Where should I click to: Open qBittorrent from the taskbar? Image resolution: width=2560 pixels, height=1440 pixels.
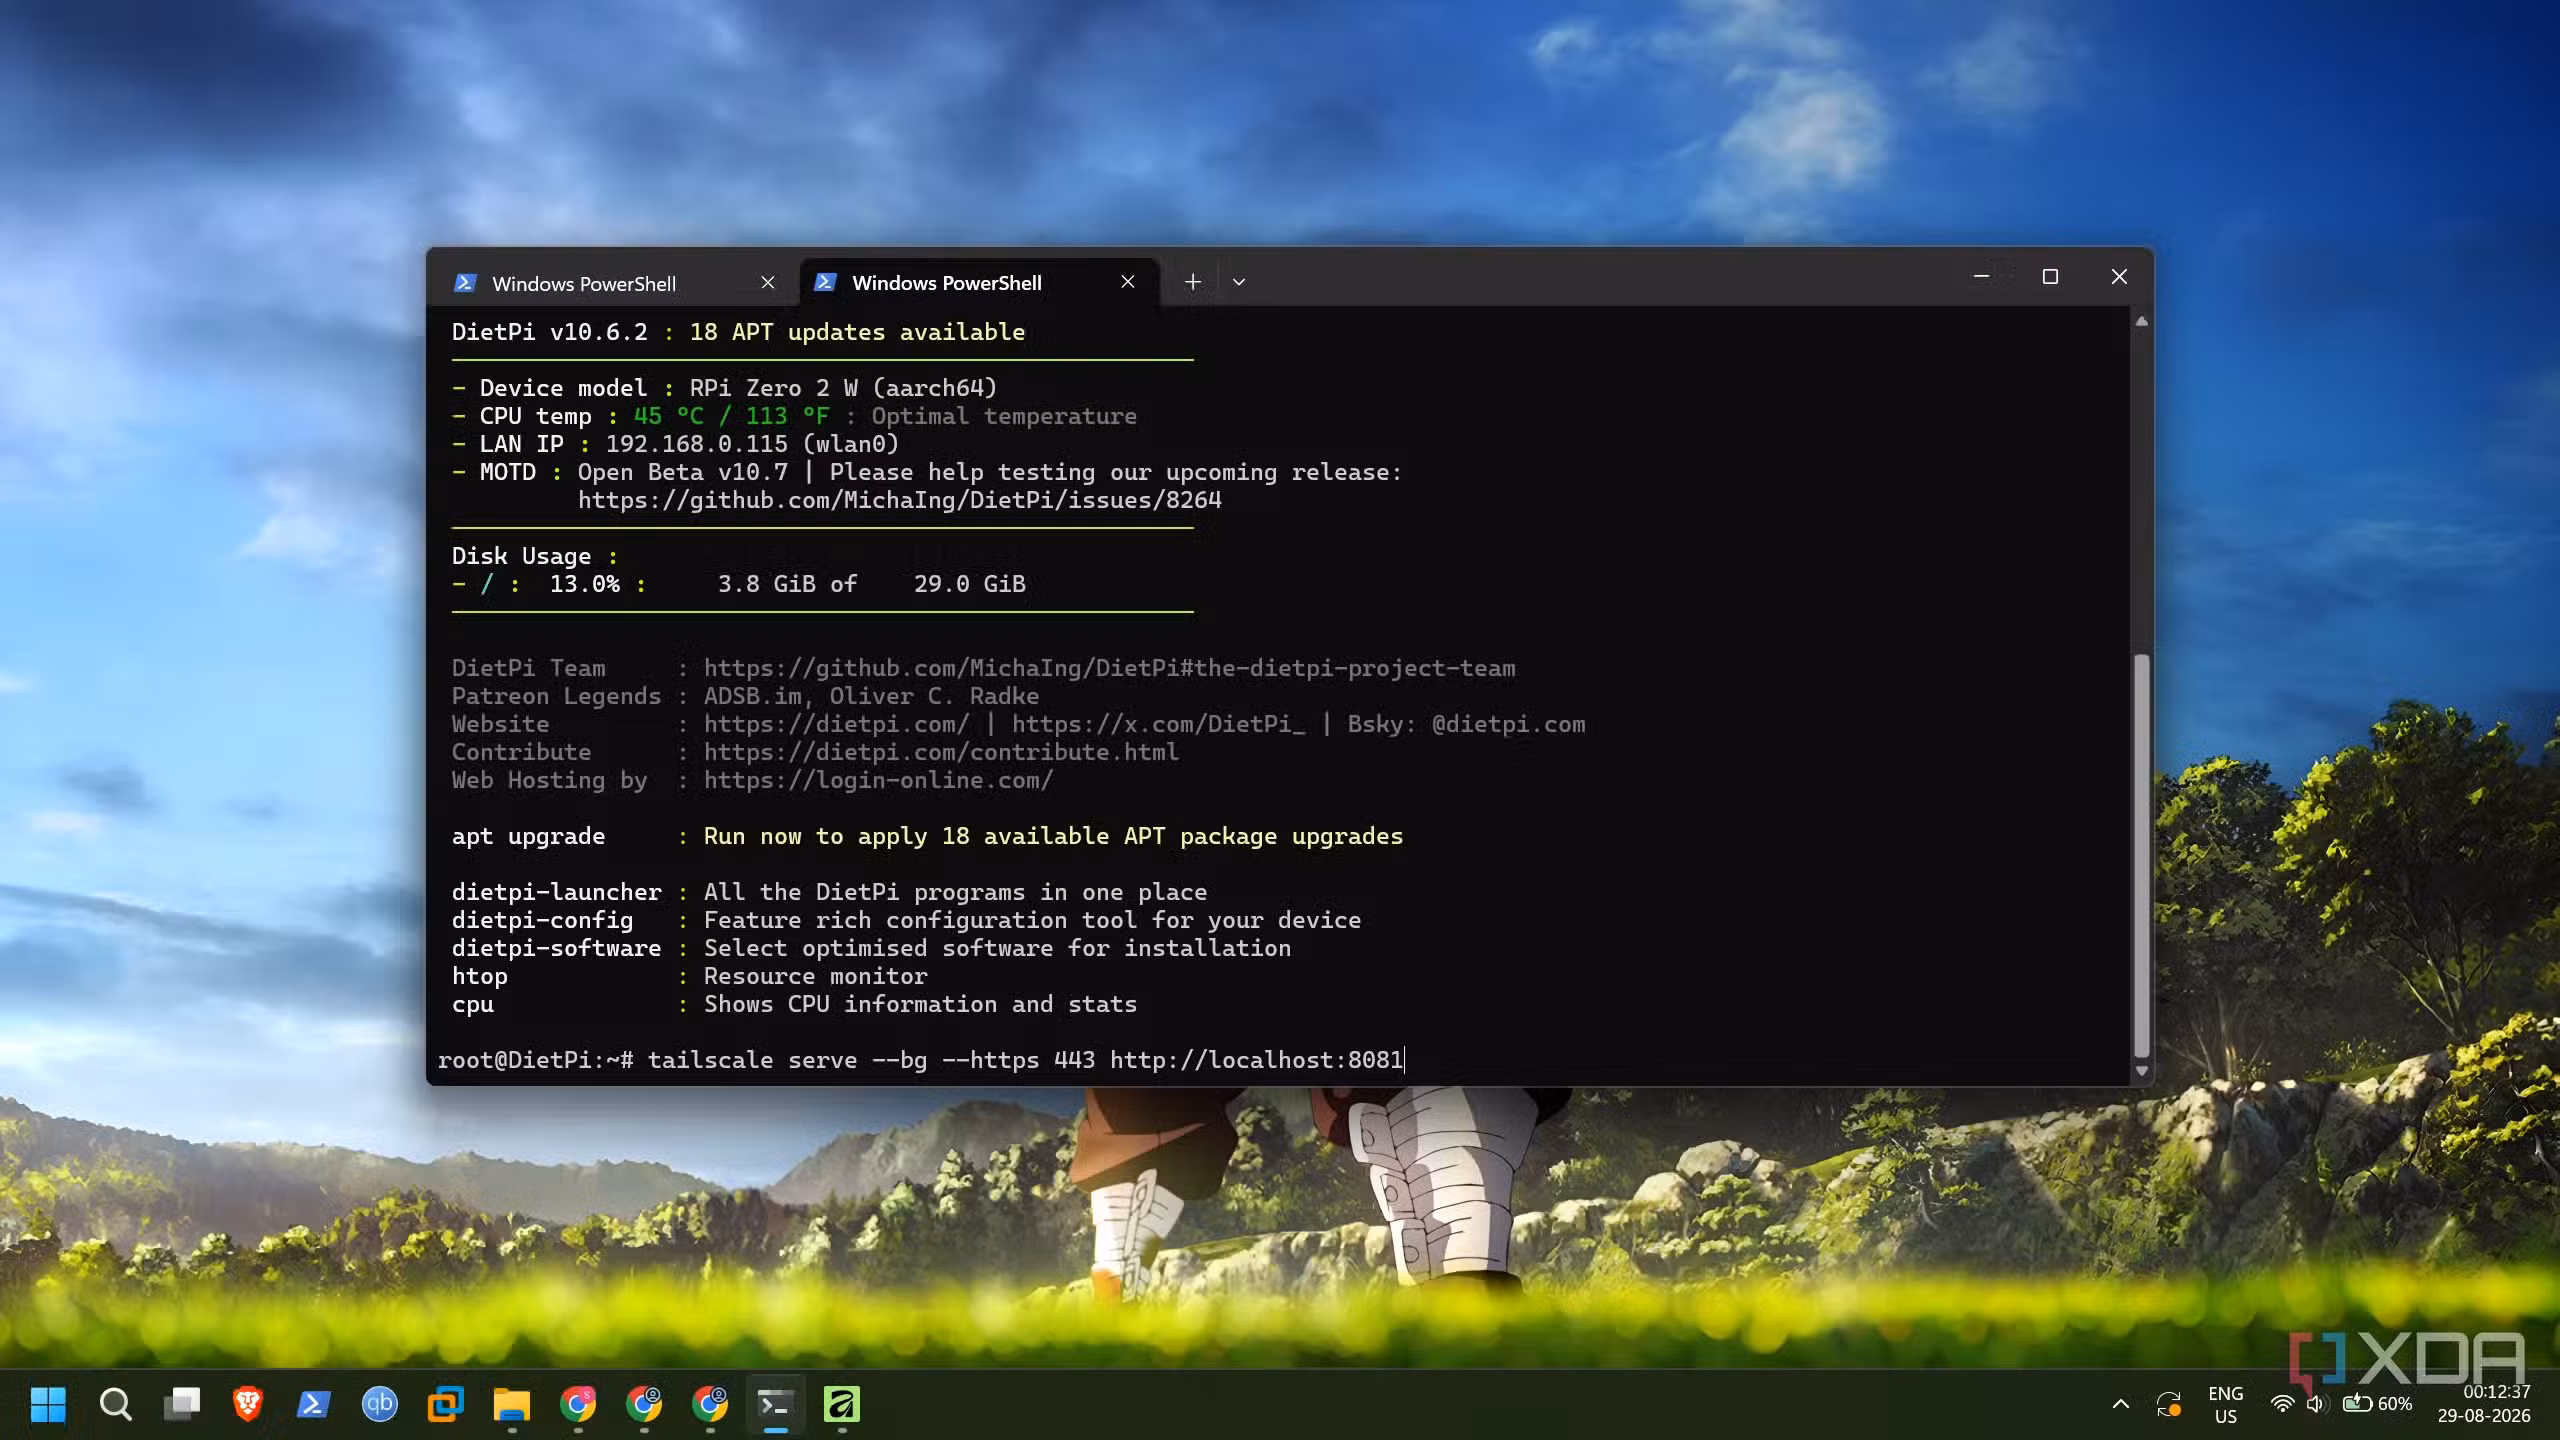[x=380, y=1404]
